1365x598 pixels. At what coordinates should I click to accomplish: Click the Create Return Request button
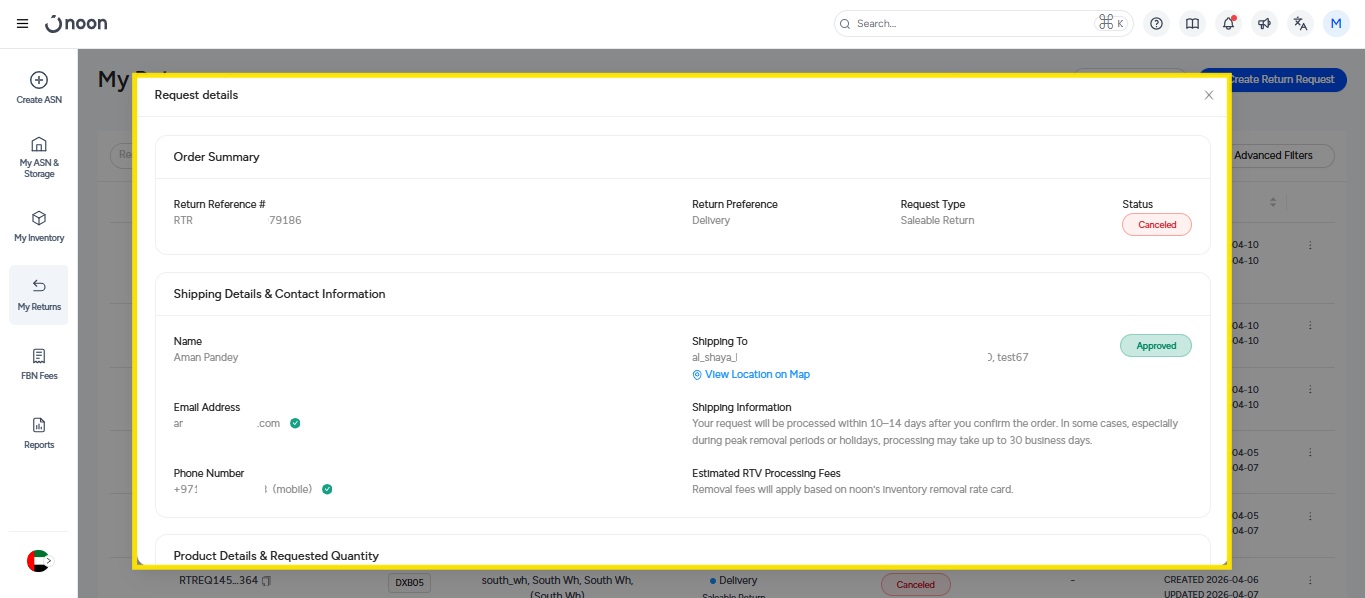tap(1278, 79)
